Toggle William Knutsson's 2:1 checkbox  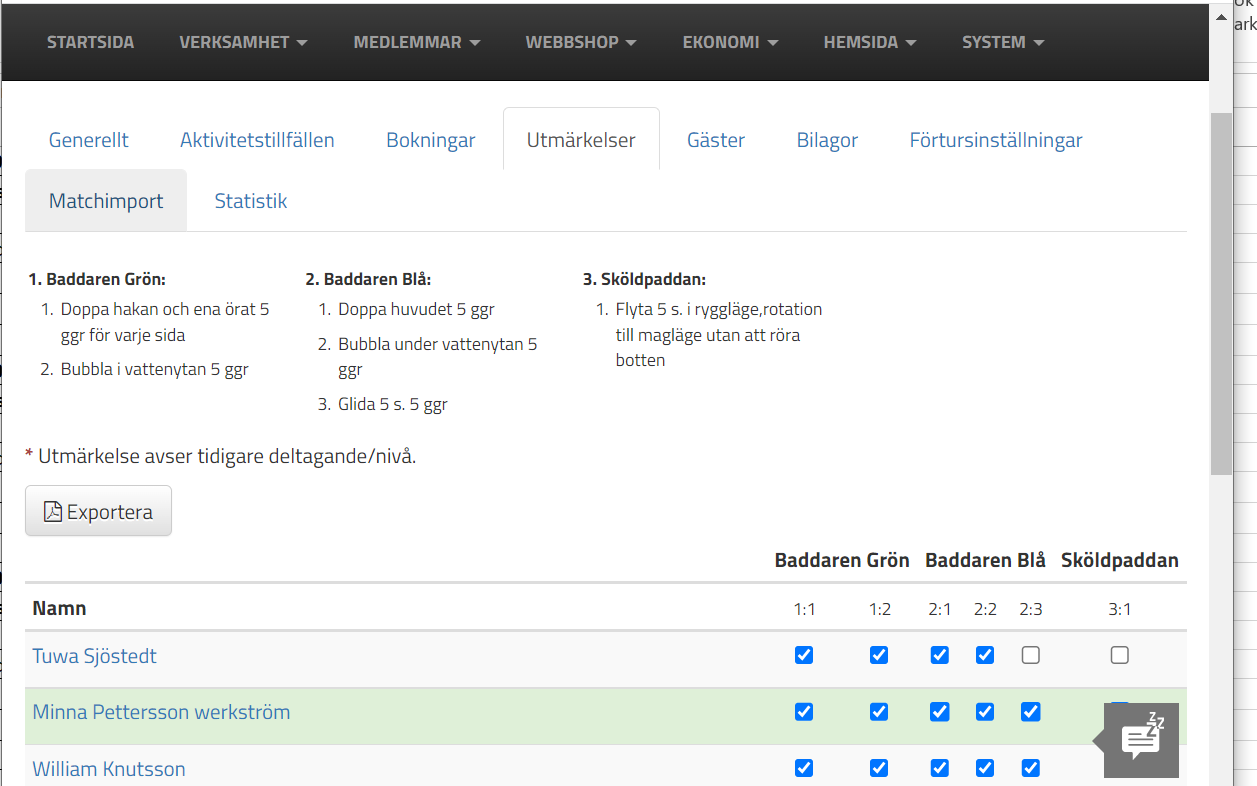940,768
